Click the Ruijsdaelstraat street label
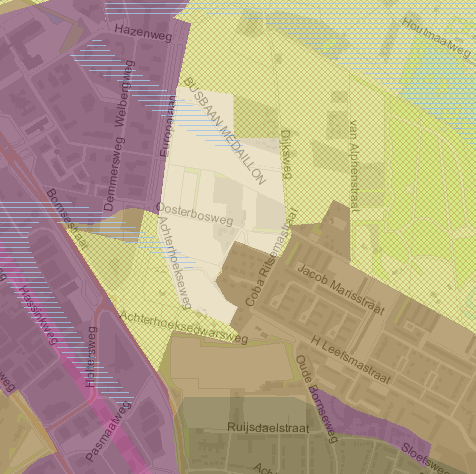The image size is (476, 474). 268,428
